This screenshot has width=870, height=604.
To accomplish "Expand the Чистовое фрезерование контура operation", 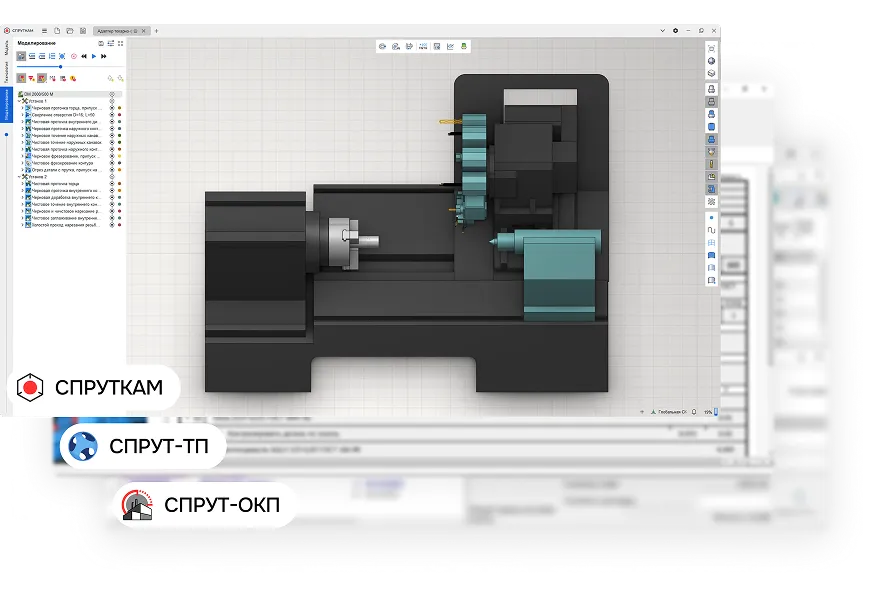I will [x=23, y=163].
